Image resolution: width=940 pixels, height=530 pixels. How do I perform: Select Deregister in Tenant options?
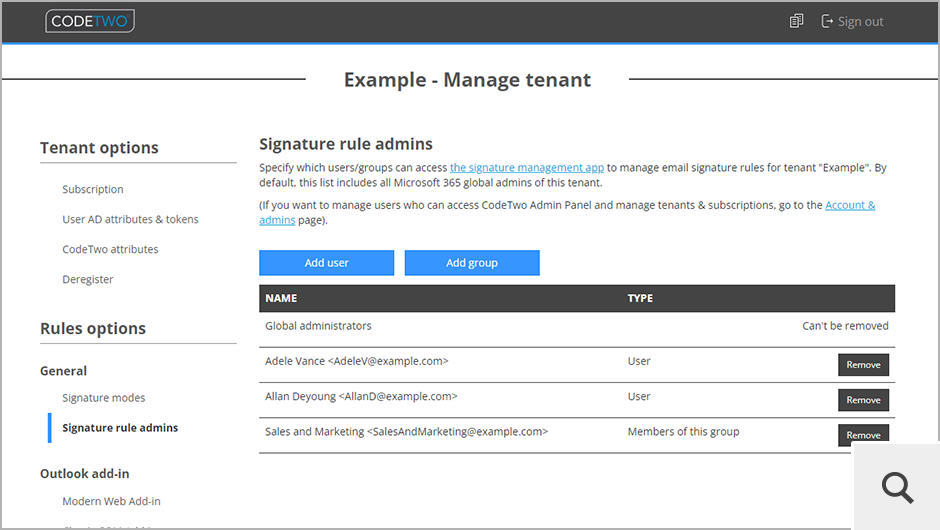pyautogui.click(x=88, y=279)
